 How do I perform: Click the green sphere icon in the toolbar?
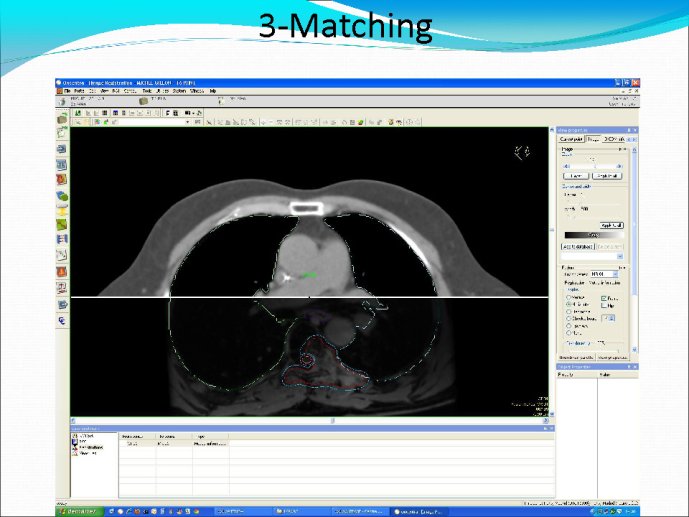(x=360, y=122)
